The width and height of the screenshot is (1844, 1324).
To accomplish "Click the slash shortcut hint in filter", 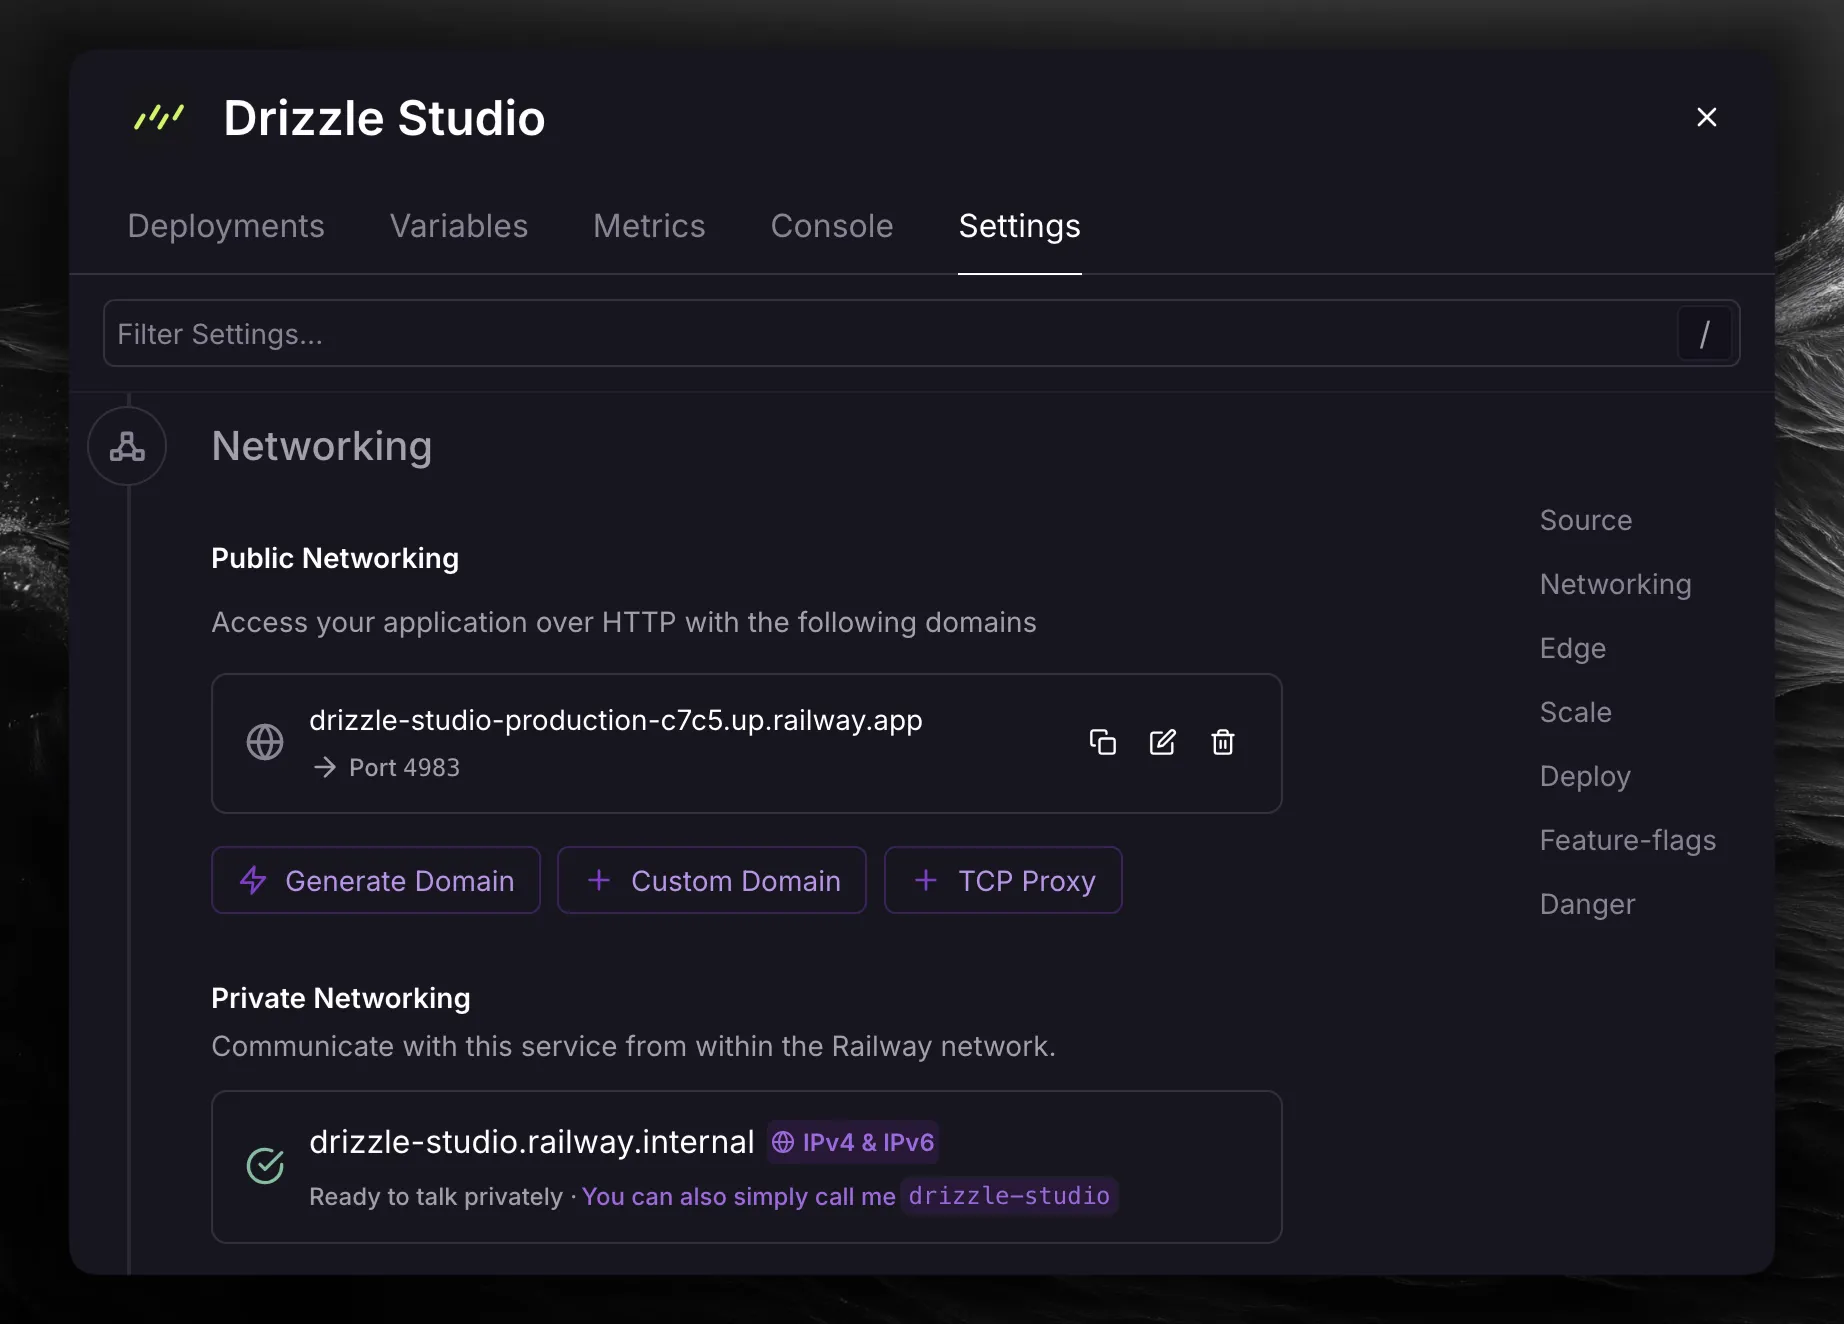I will pos(1704,334).
